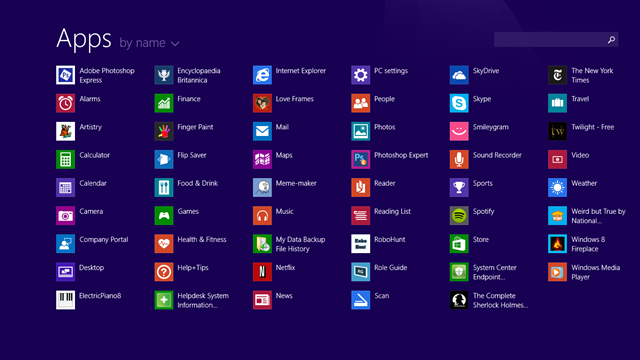Open System Center Endpoint shield icon
The image size is (640, 360).
coord(459,272)
